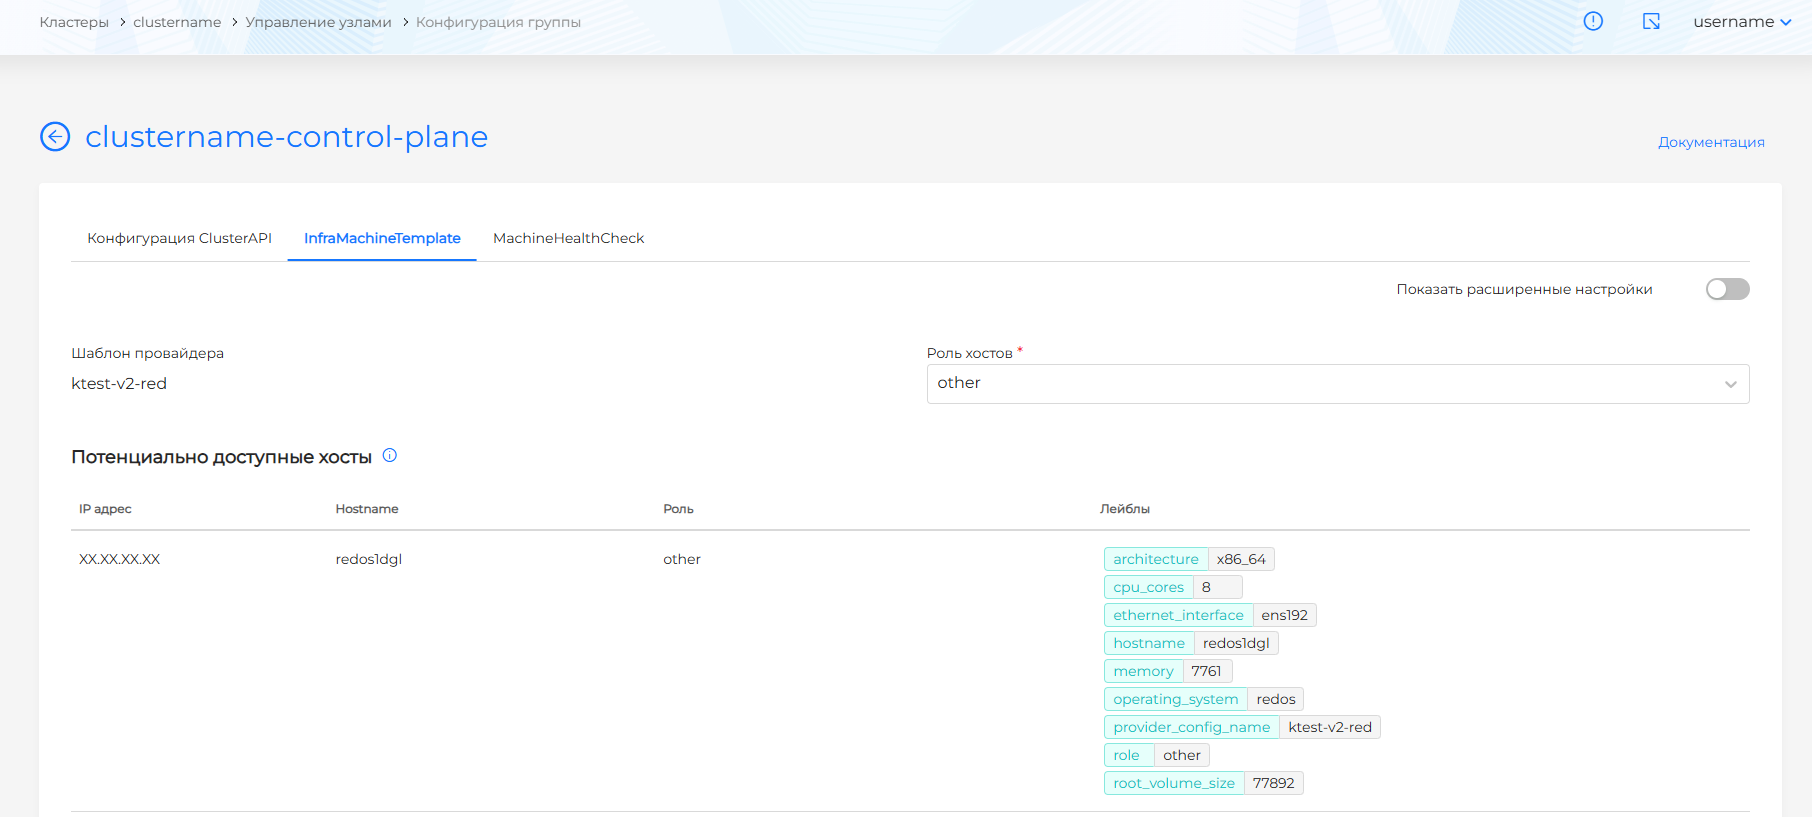The image size is (1812, 817).
Task: Expand the username account menu
Action: pyautogui.click(x=1741, y=22)
